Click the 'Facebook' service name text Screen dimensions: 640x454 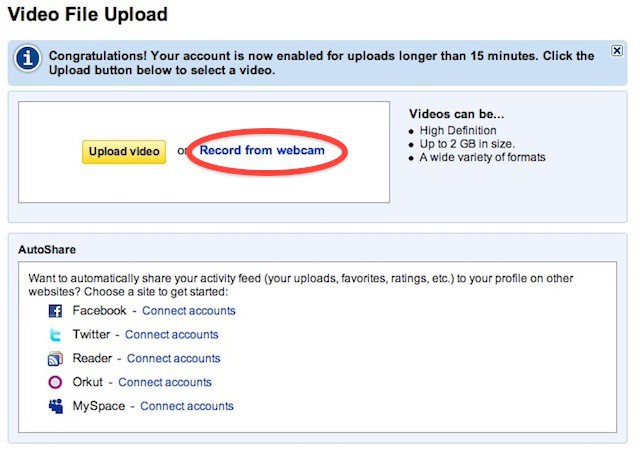[99, 311]
